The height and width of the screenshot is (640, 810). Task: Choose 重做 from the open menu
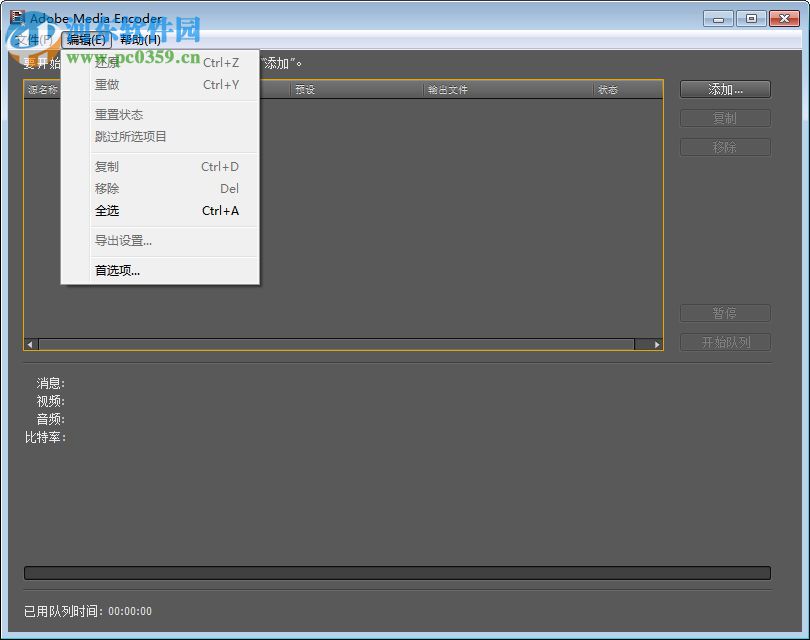pos(106,84)
